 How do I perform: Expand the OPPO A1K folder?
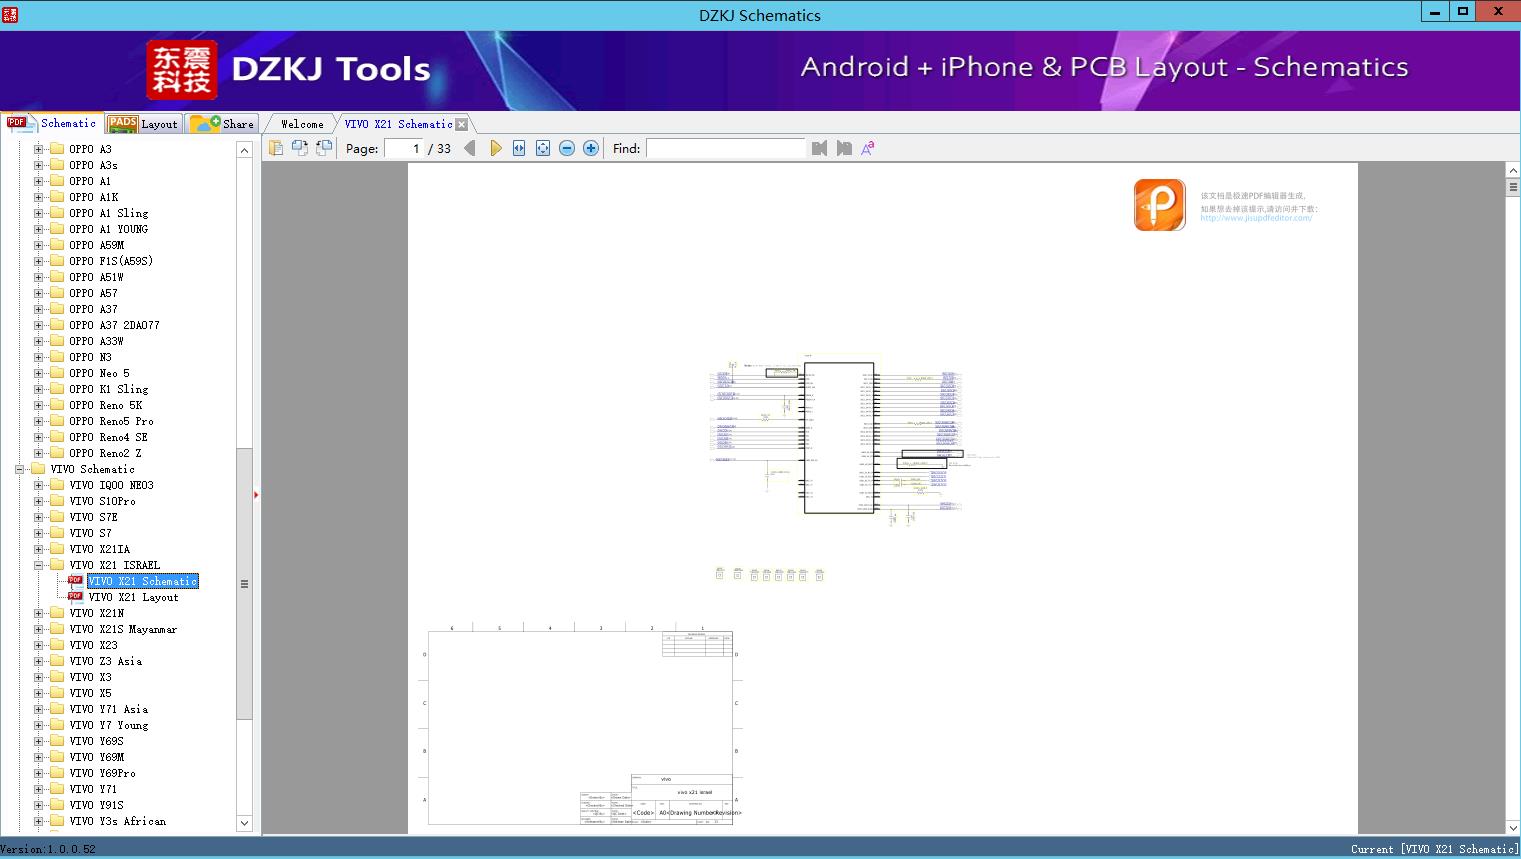(x=39, y=197)
